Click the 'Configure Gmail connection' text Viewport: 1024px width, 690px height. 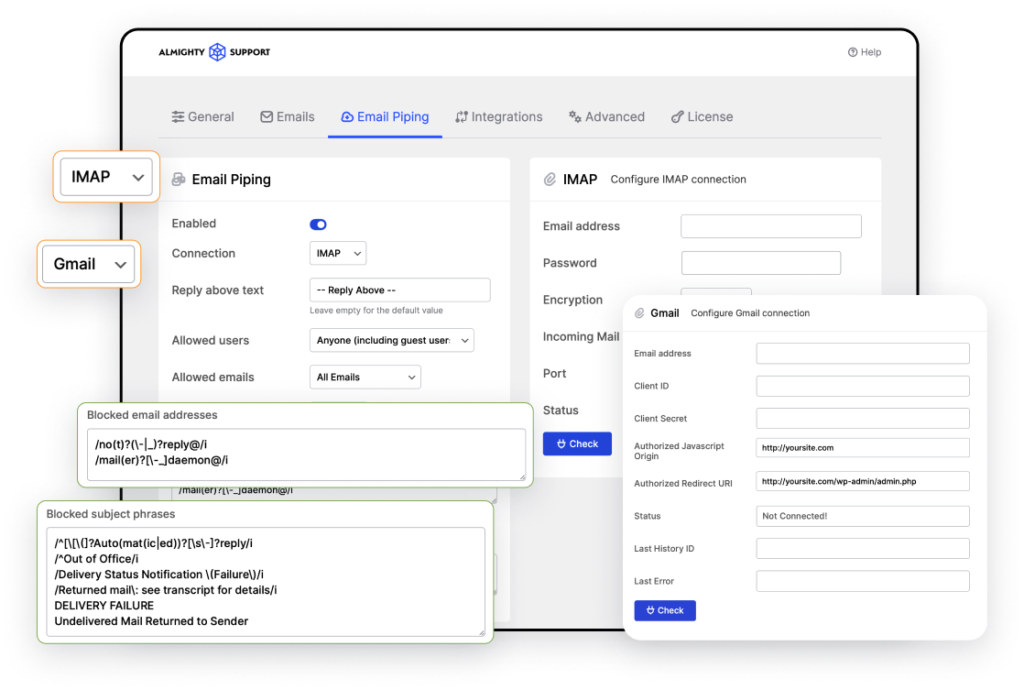coord(750,313)
